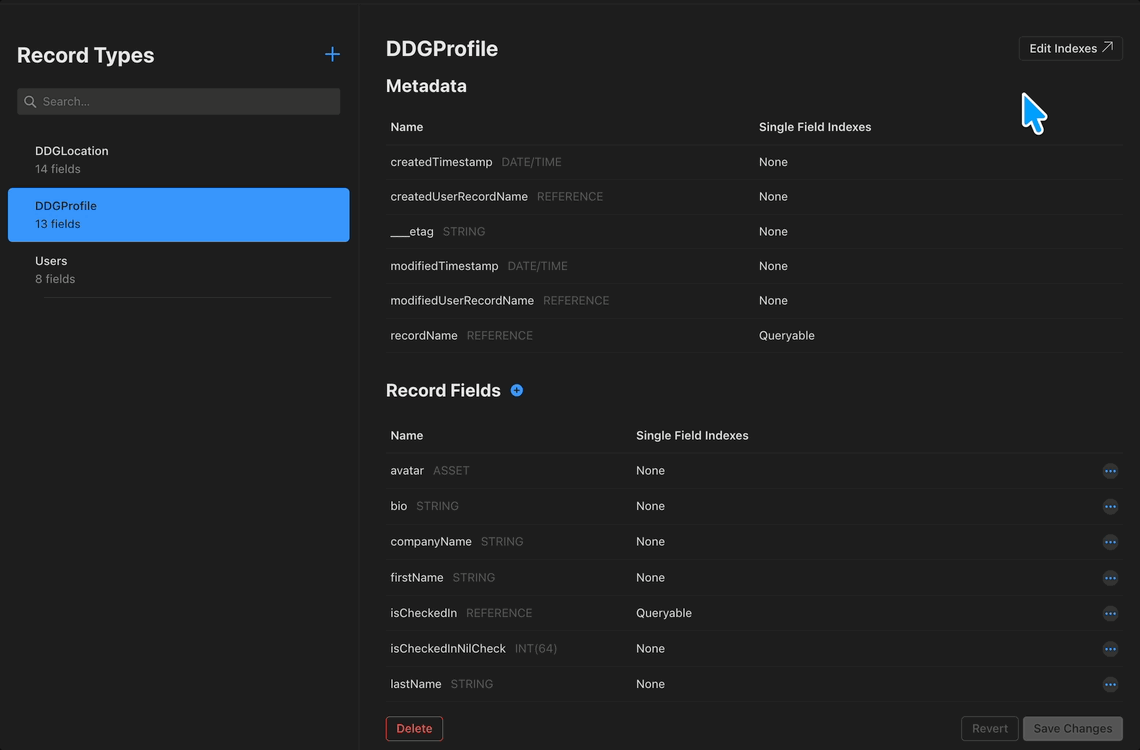
Task: Click the createdTimestamp metadata row
Action: [x=754, y=162]
